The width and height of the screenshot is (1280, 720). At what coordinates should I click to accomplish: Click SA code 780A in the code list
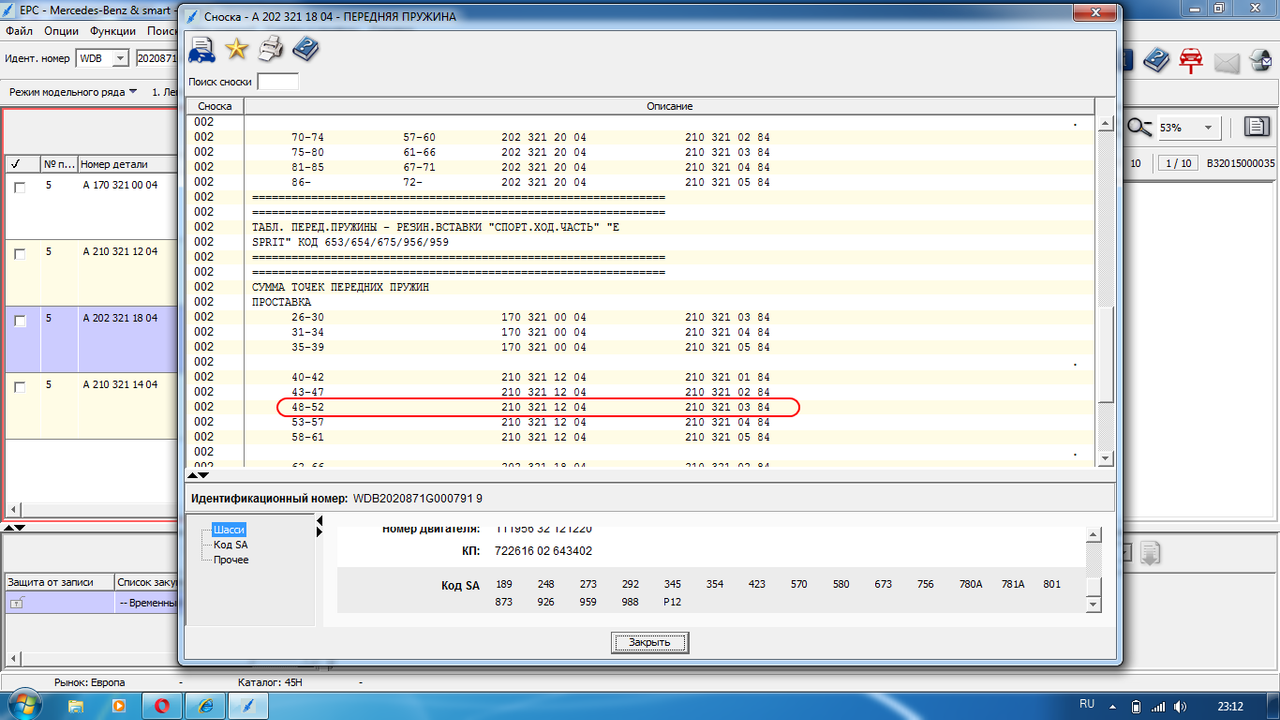[971, 584]
